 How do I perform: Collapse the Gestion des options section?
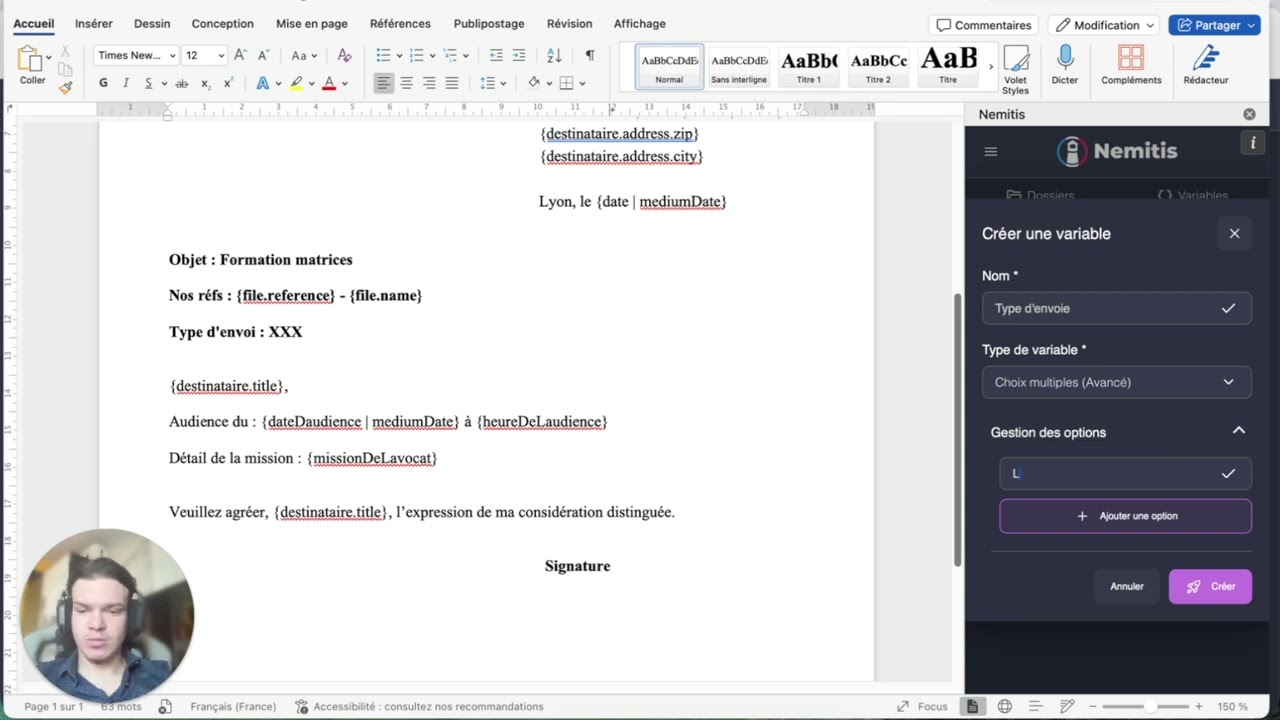pos(1238,431)
